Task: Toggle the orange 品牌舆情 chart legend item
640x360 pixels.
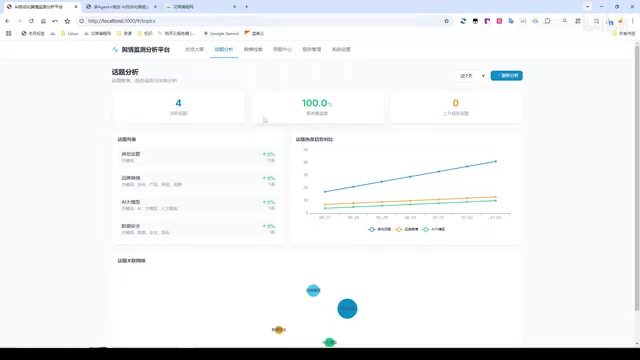Action: click(x=407, y=229)
